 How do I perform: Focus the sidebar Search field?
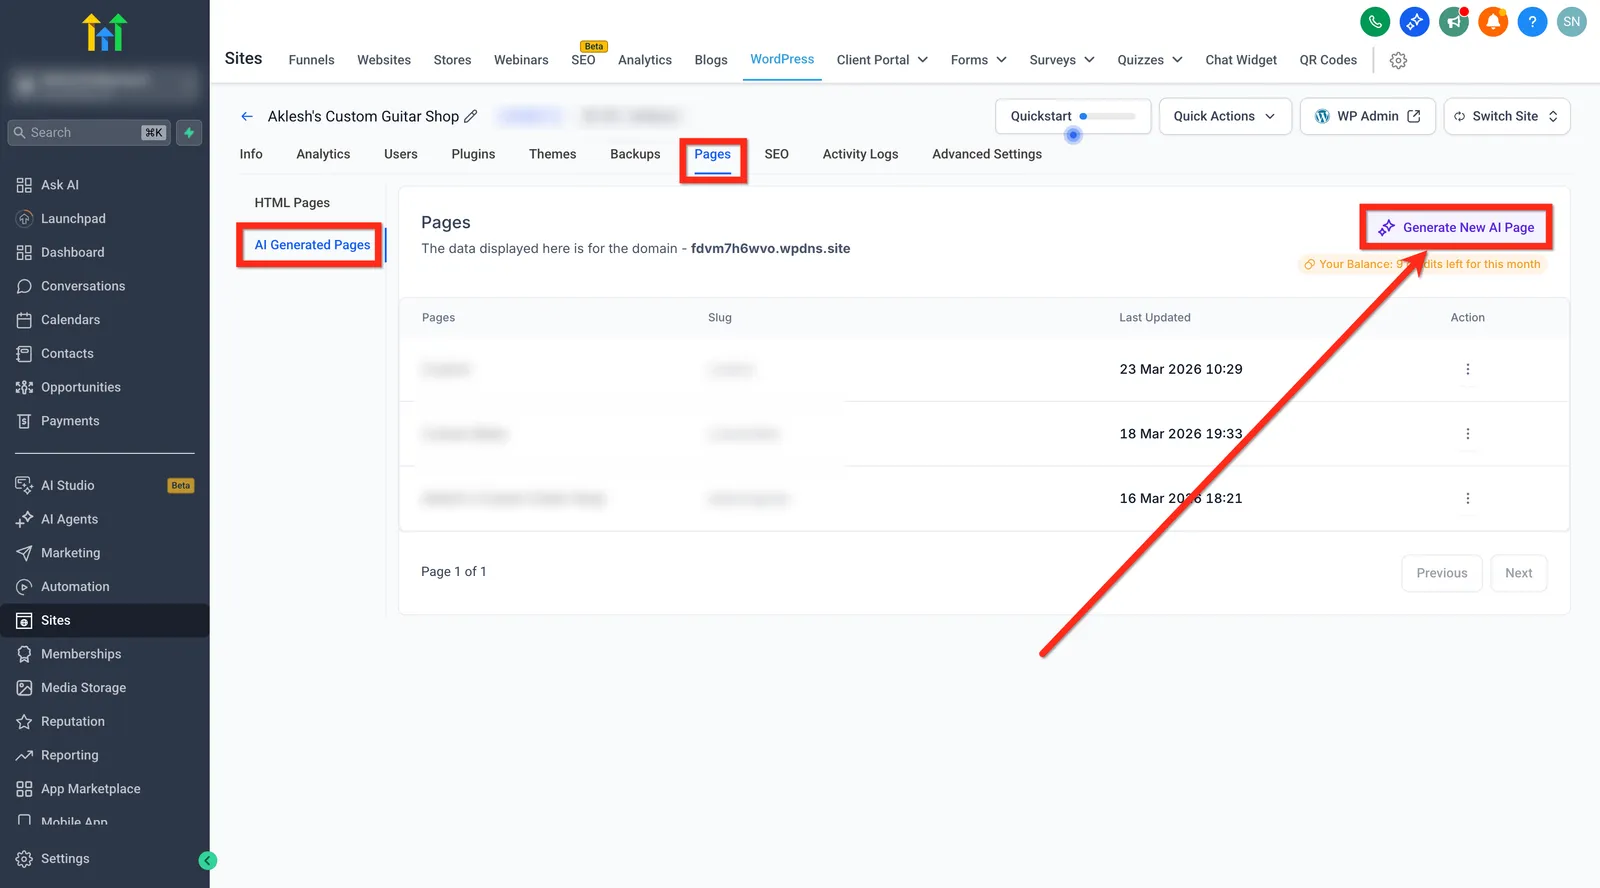(89, 132)
